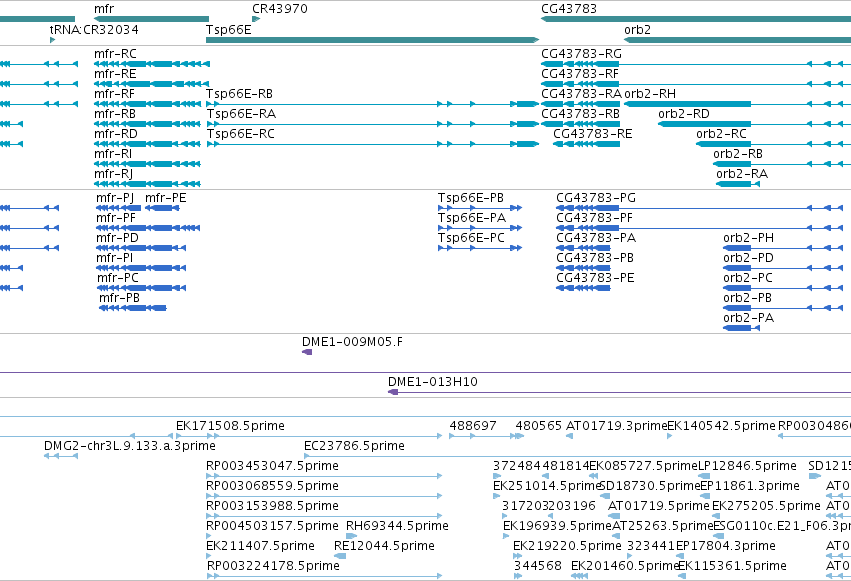Click BAC end DME1-009M05.F
Image resolution: width=851 pixels, height=581 pixels.
point(307,352)
